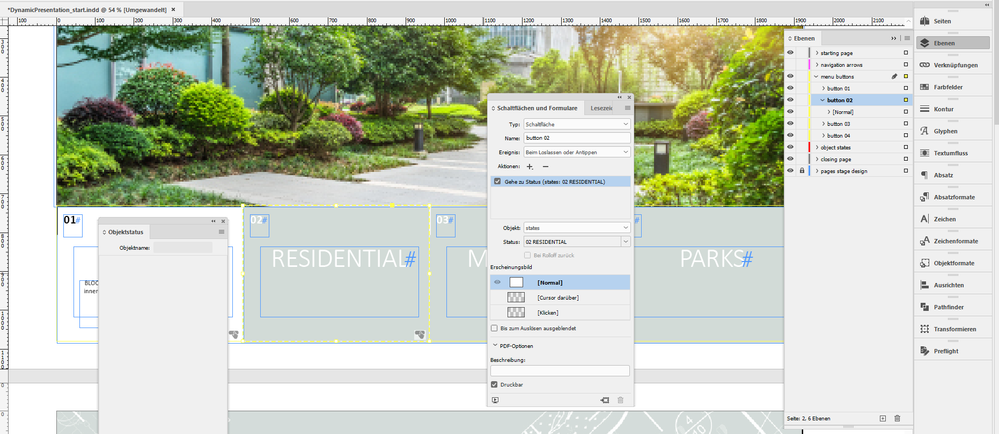Click the Beschreibung text field
This screenshot has width=999, height=434.
tap(560, 371)
